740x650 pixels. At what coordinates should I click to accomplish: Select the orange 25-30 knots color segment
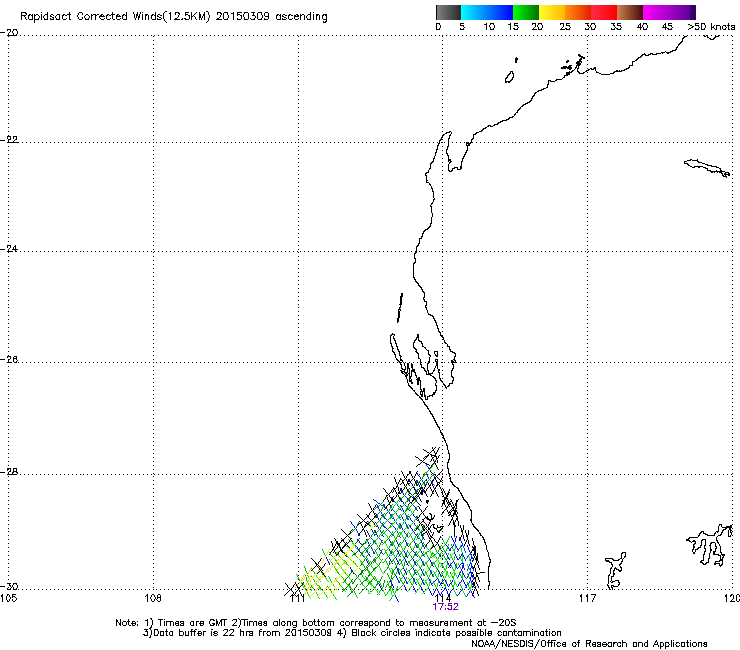pos(578,12)
